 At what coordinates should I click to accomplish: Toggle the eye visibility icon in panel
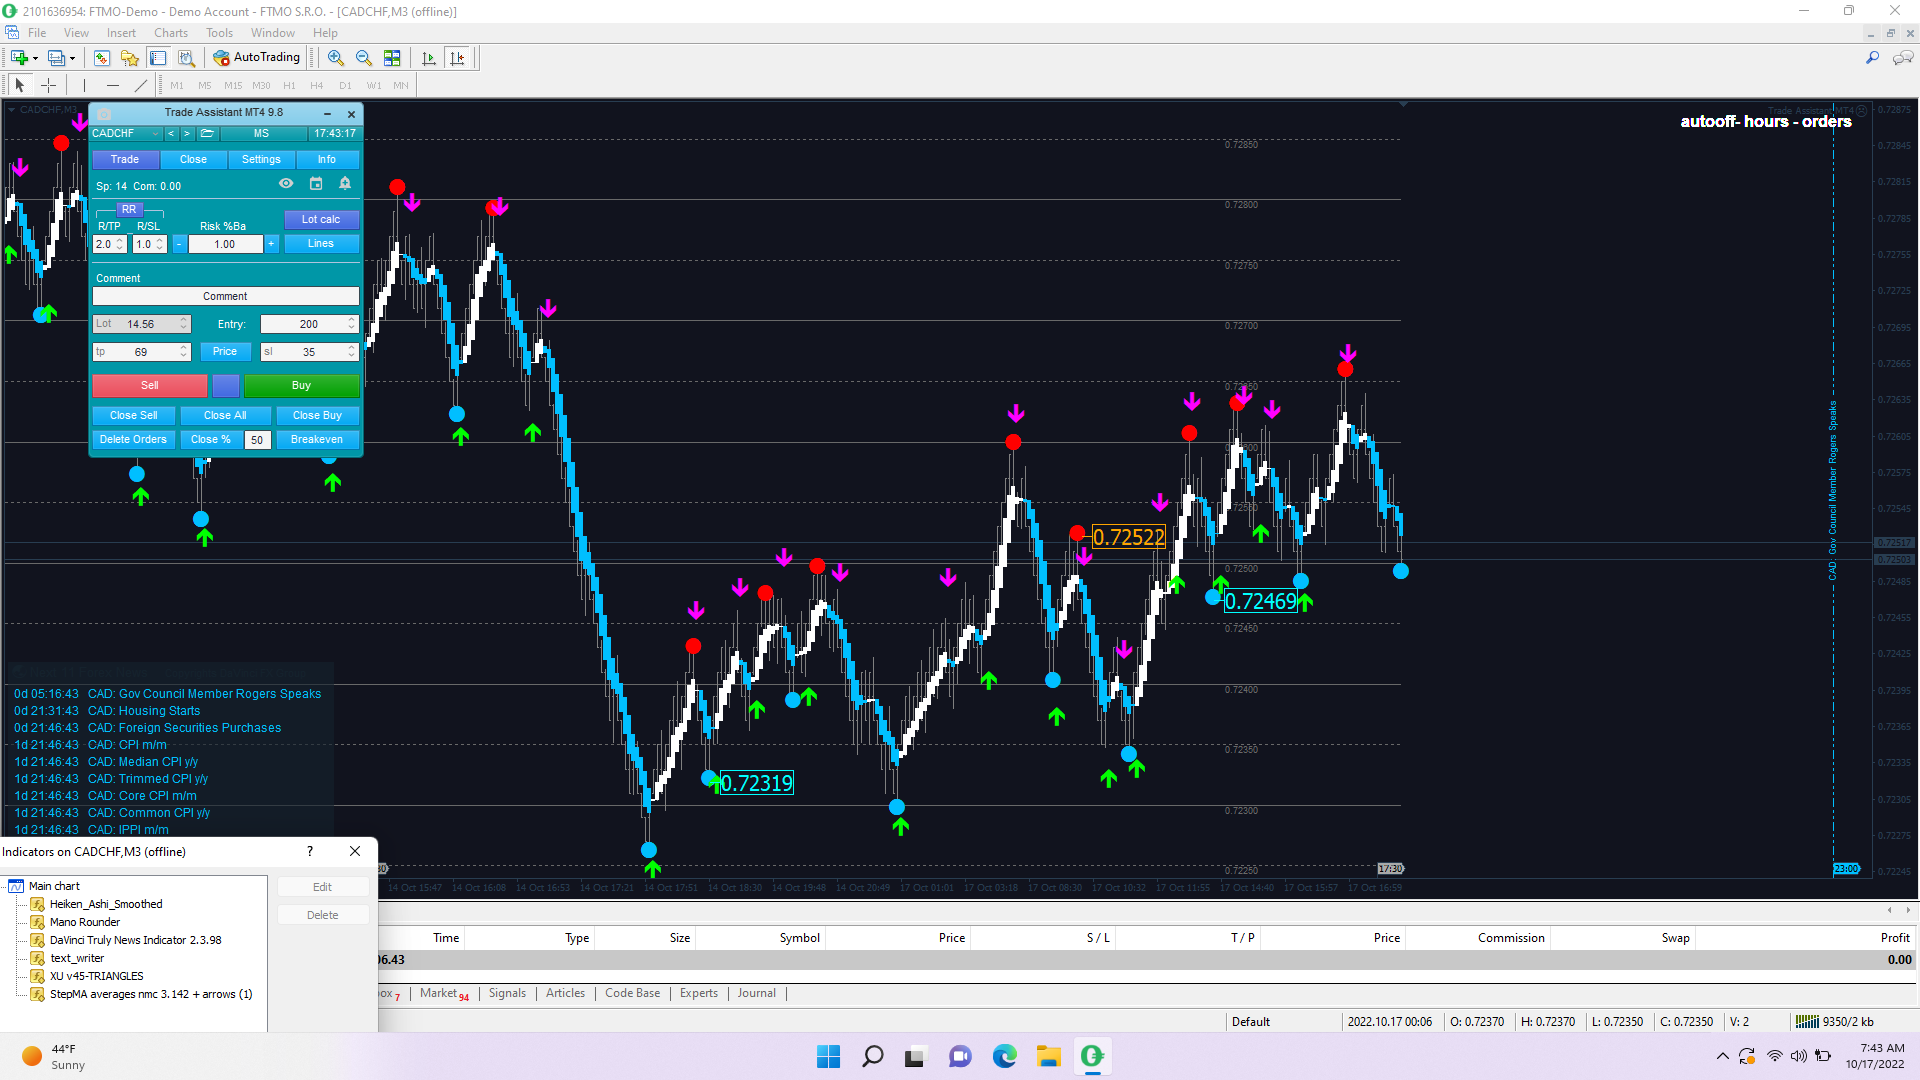tap(286, 184)
